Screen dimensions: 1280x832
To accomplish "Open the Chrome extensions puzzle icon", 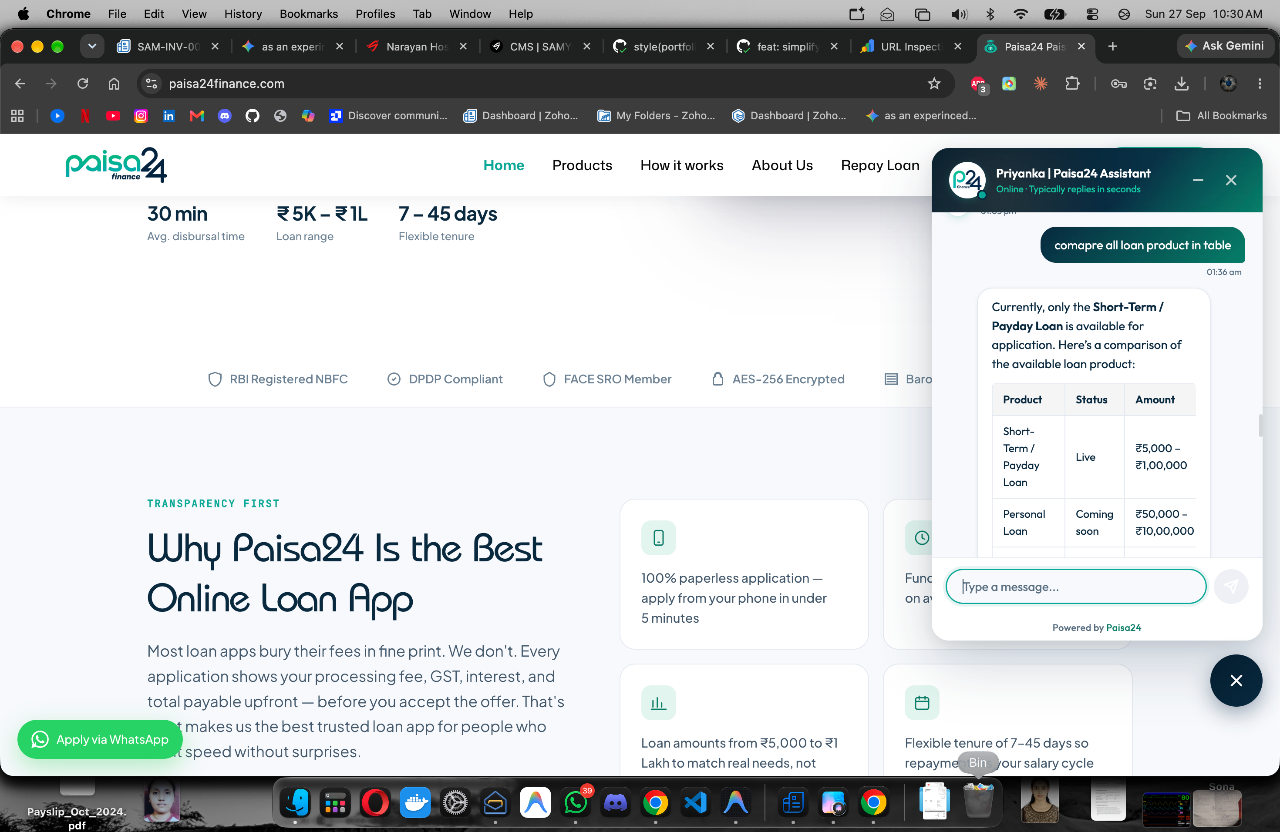I will pyautogui.click(x=1073, y=84).
